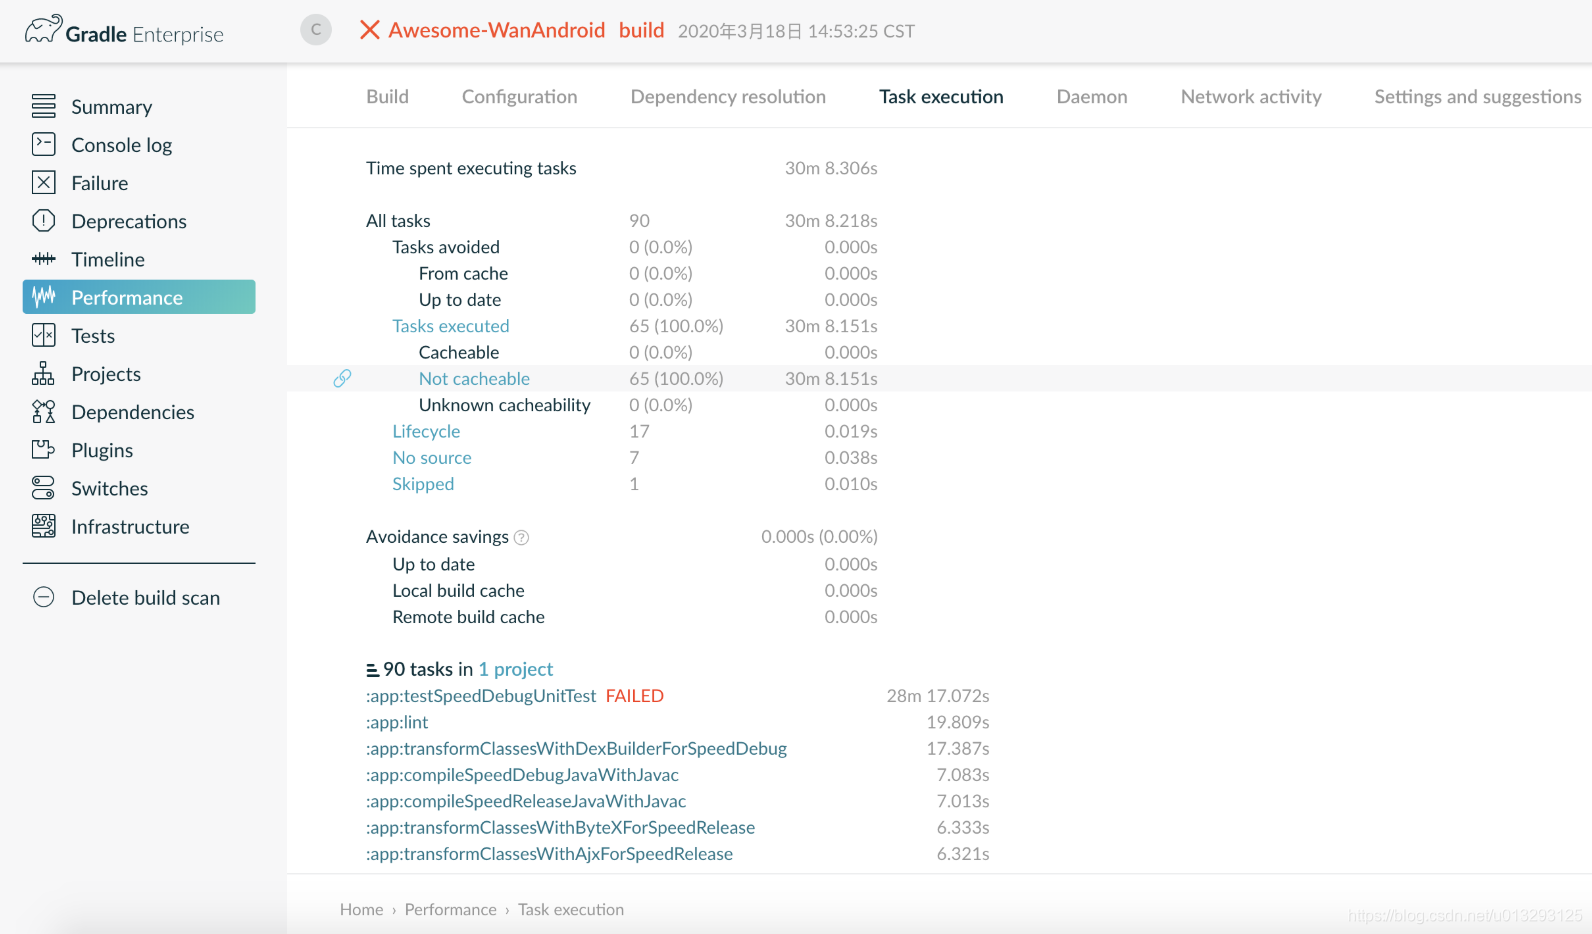1592x934 pixels.
Task: Click the Tests icon in sidebar
Action: click(x=44, y=335)
